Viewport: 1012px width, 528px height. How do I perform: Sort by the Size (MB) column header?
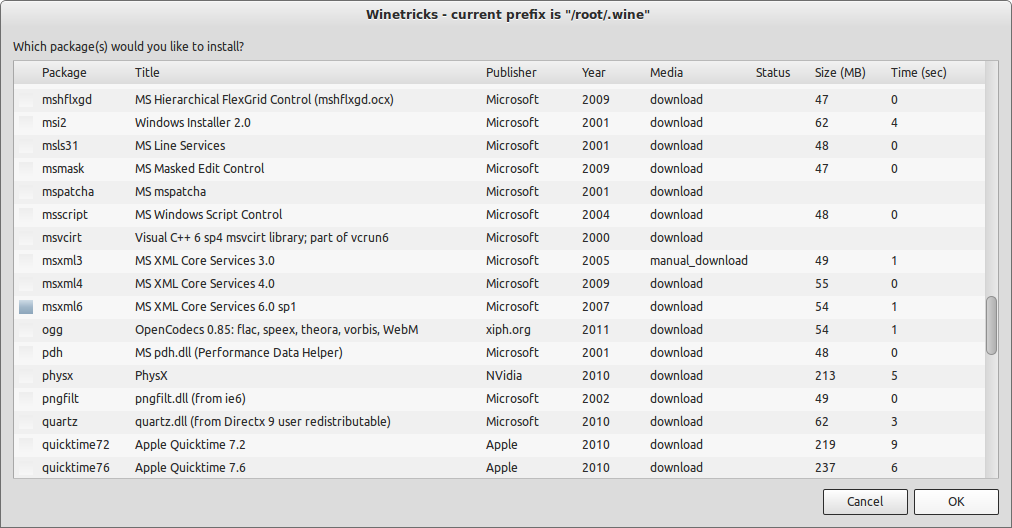click(840, 73)
